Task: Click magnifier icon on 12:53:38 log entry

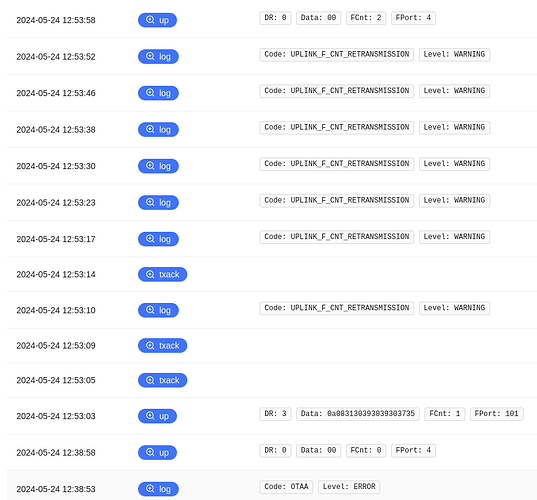Action: click(150, 129)
